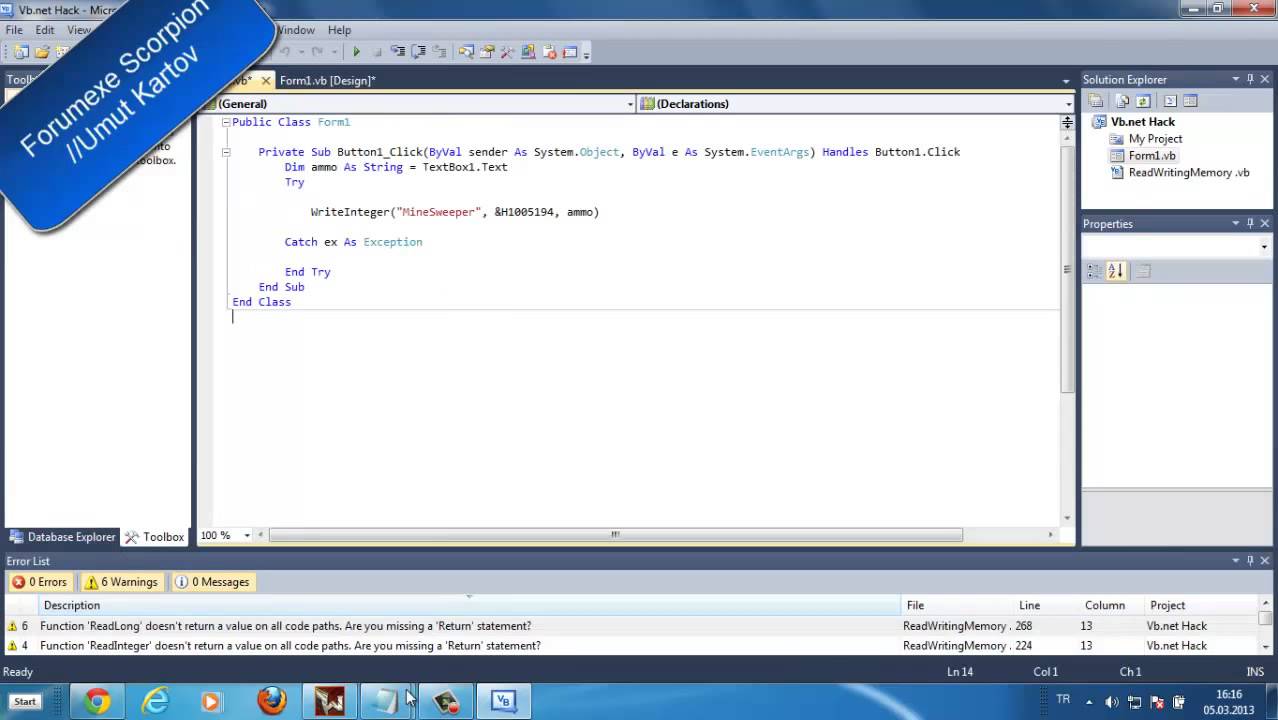
Task: Click the Open File folder toolbar icon
Action: [x=42, y=52]
